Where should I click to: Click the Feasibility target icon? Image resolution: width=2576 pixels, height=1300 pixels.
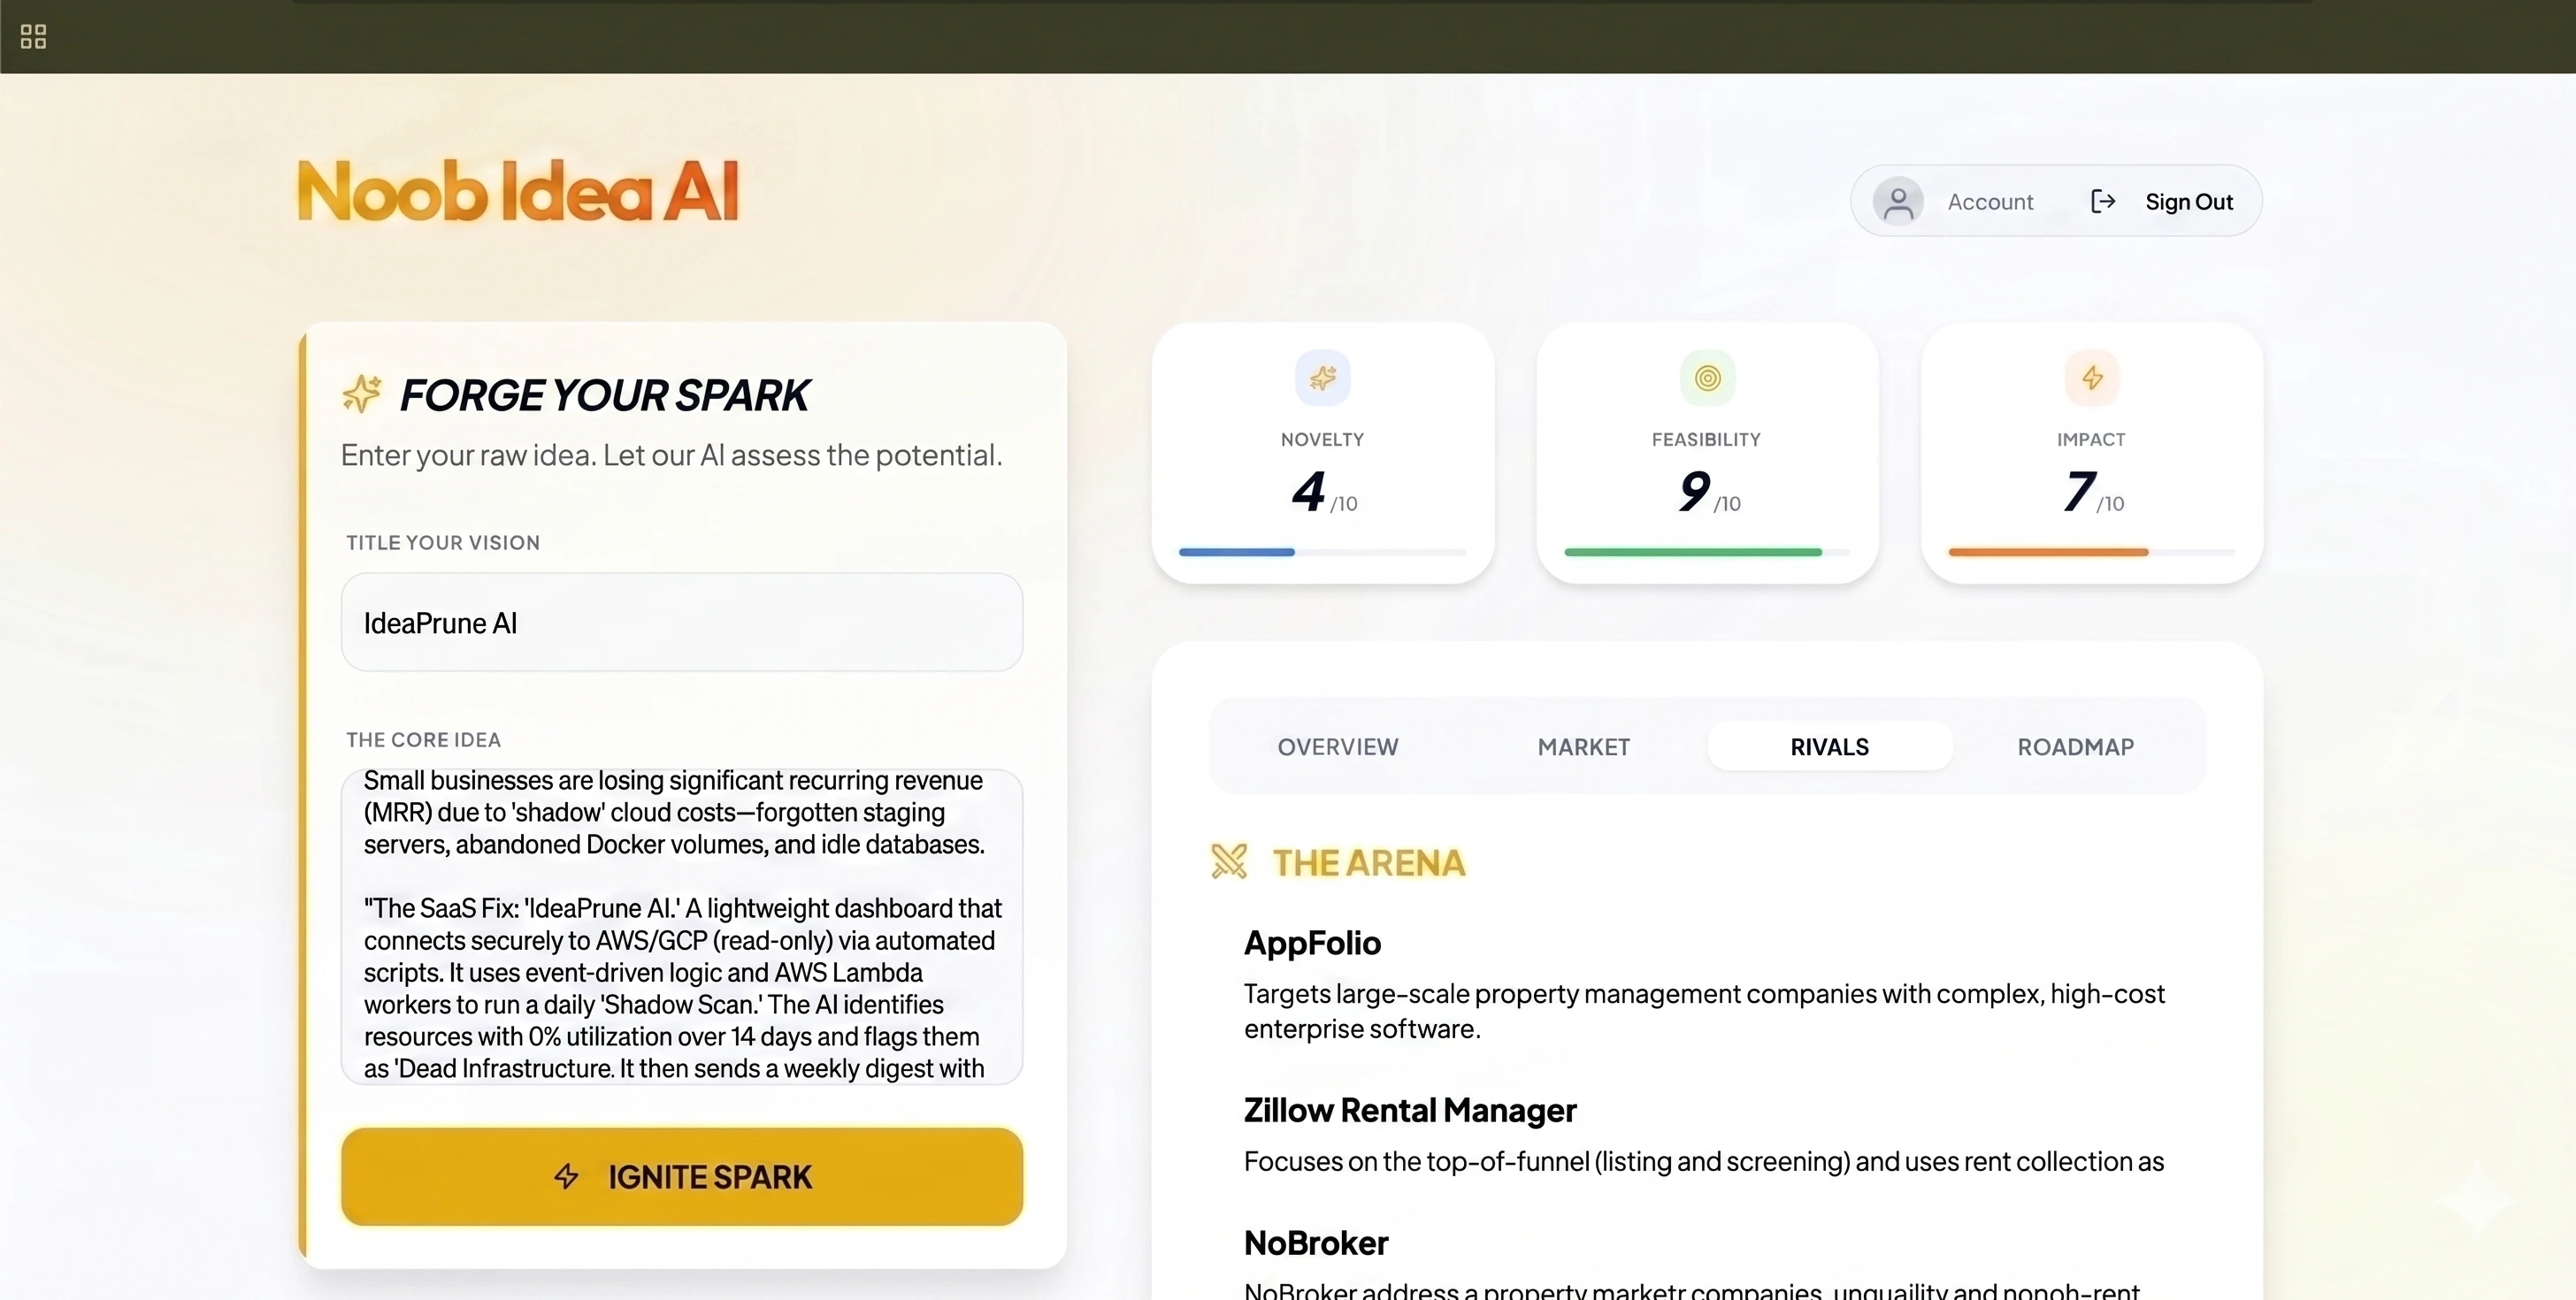1708,378
